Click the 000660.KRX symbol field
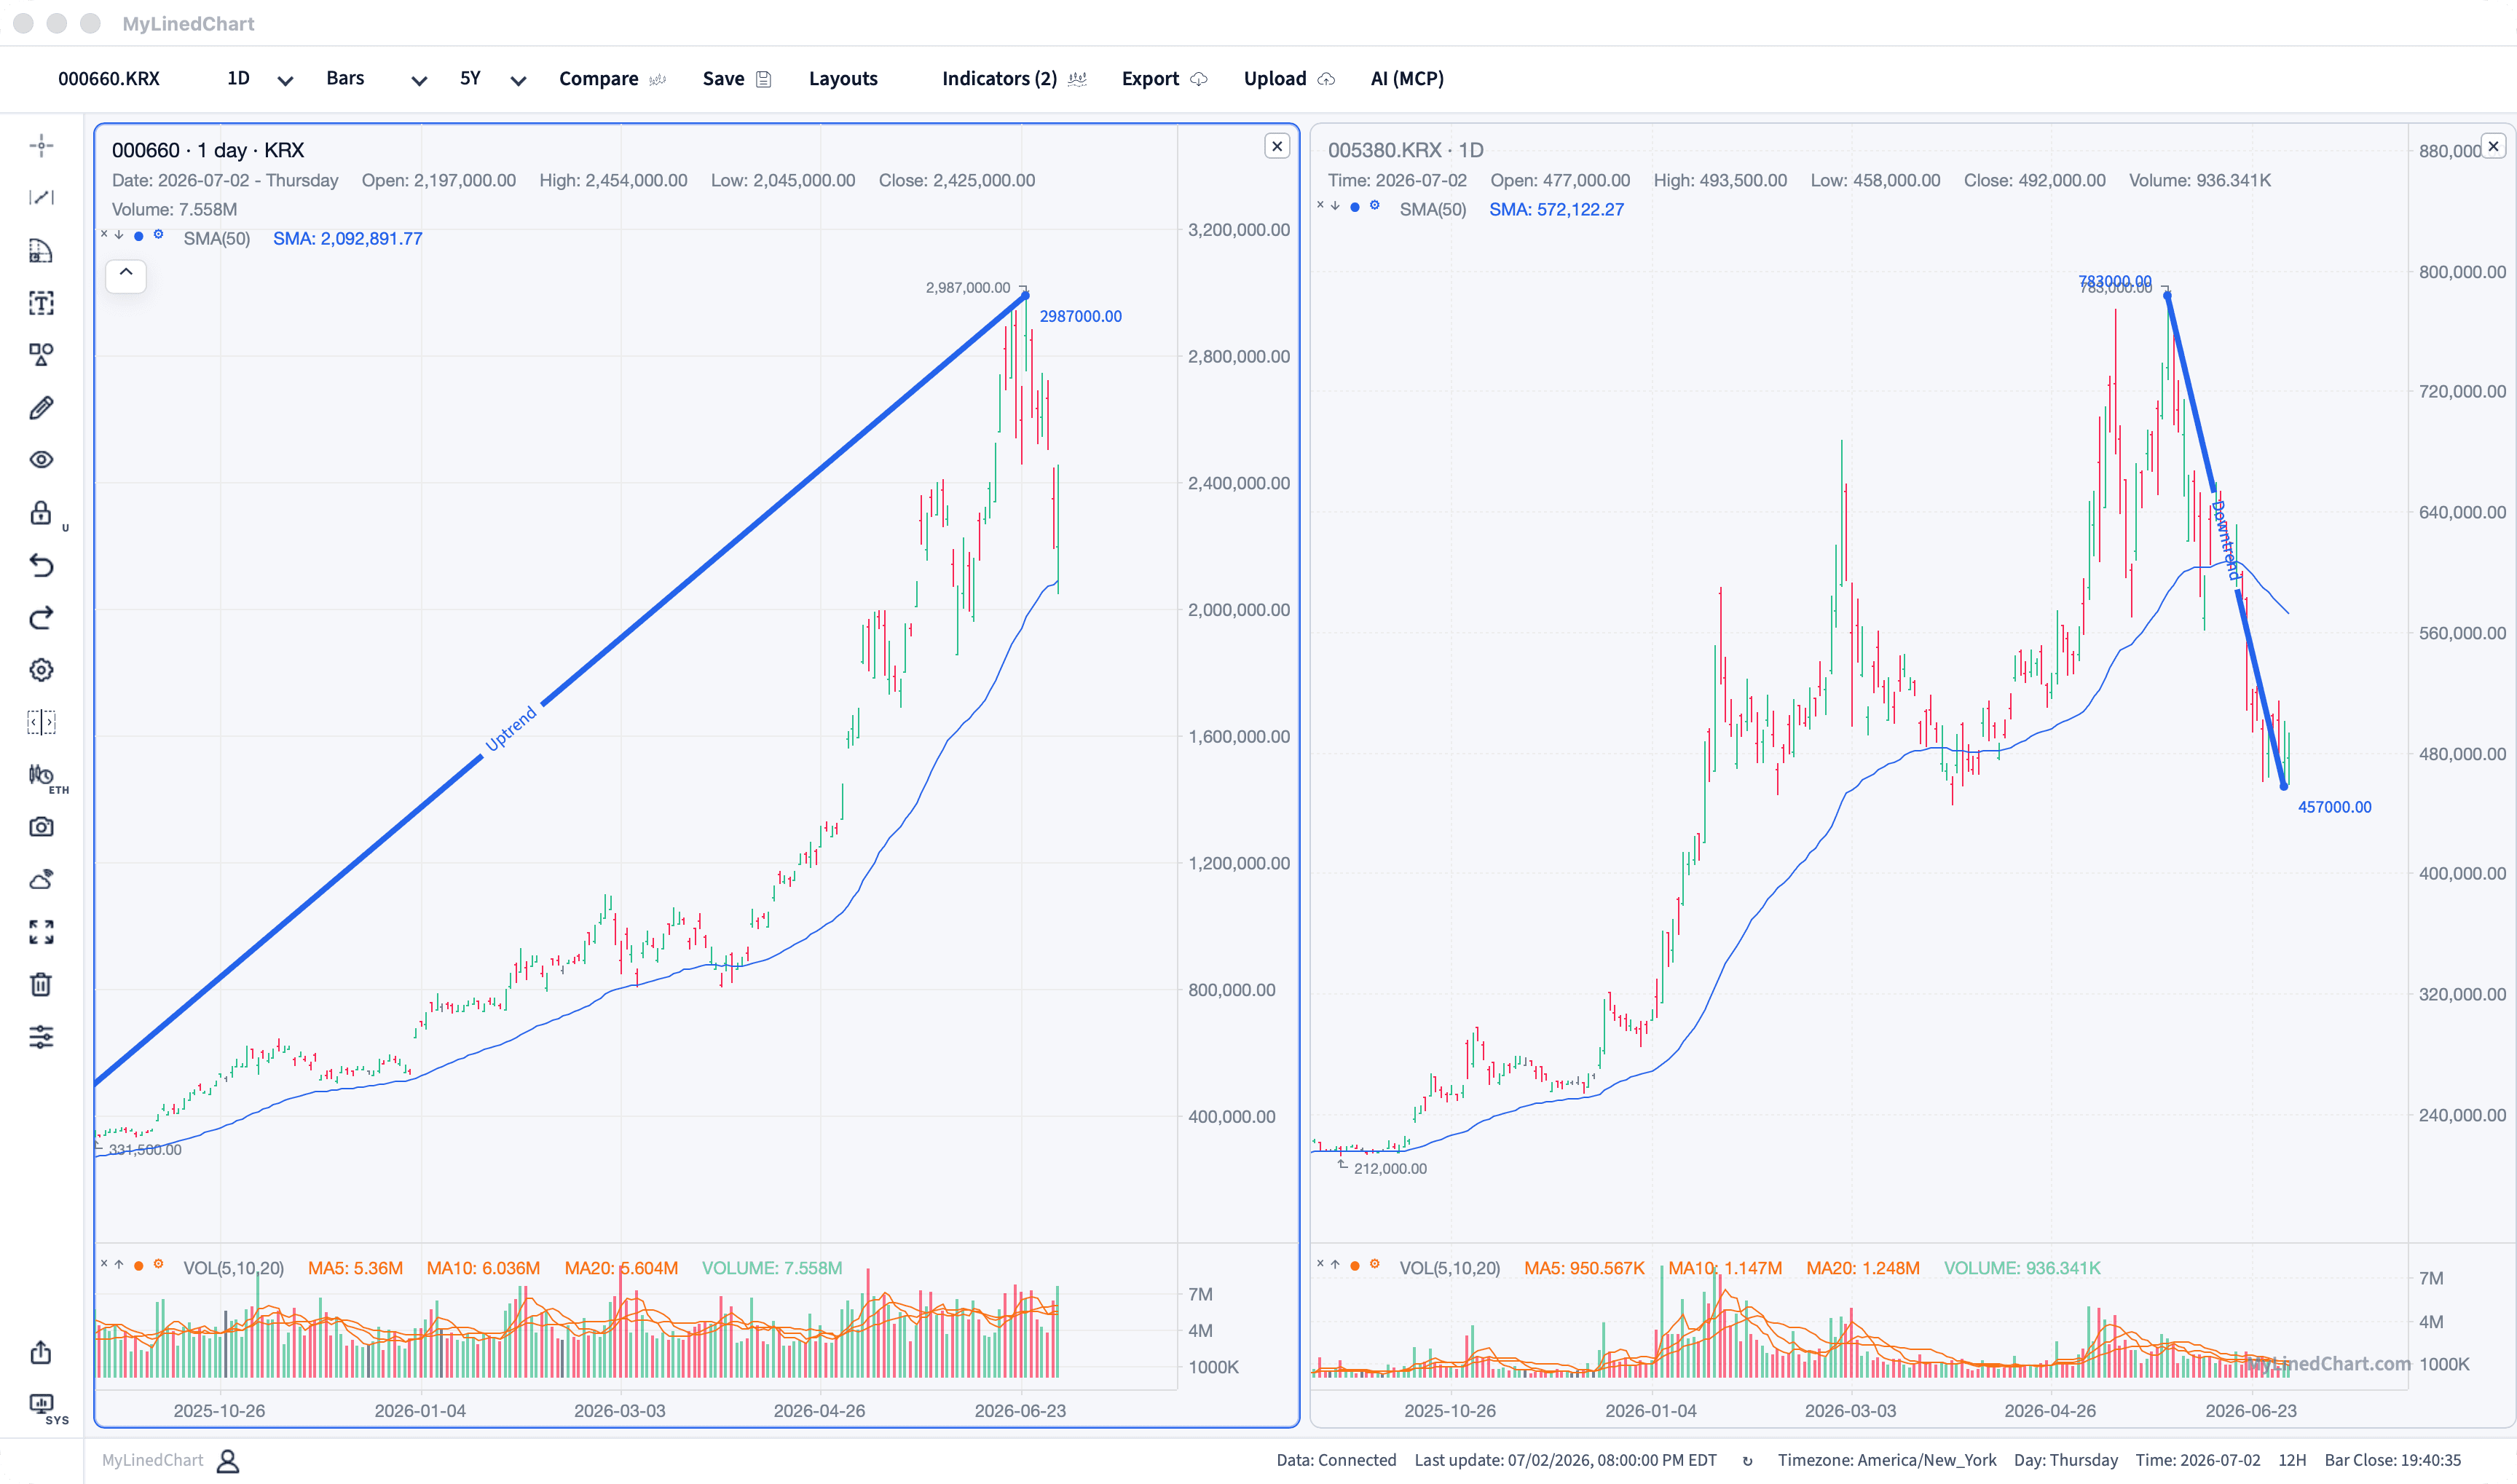 109,79
